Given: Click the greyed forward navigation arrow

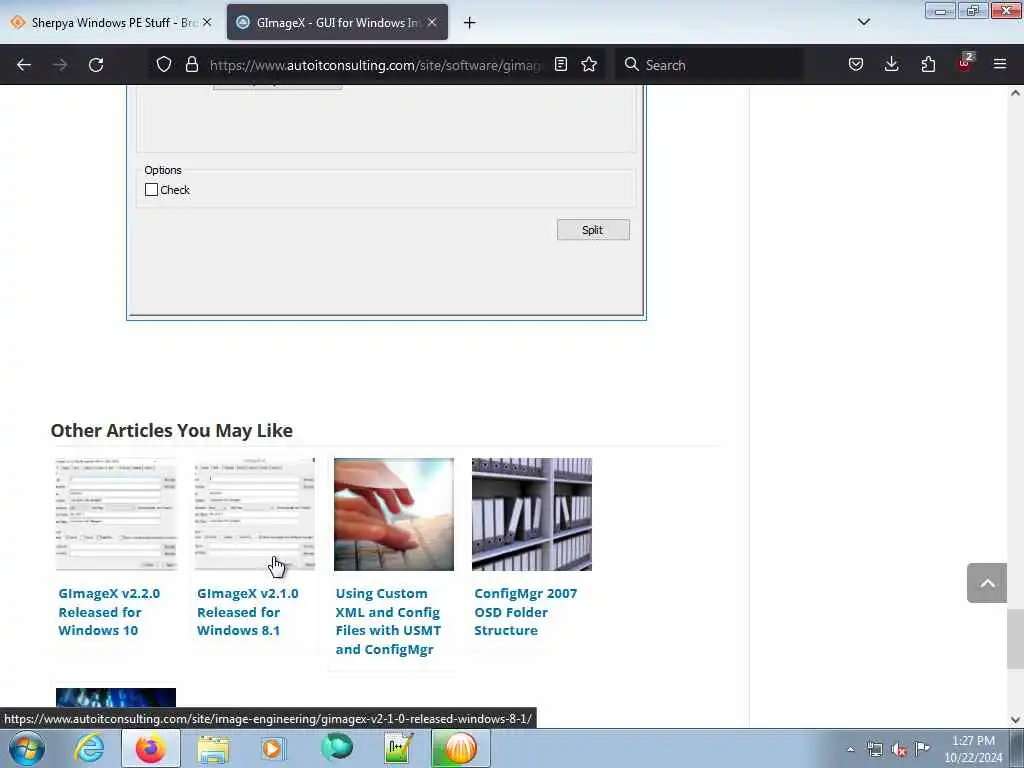Looking at the screenshot, I should tap(60, 65).
